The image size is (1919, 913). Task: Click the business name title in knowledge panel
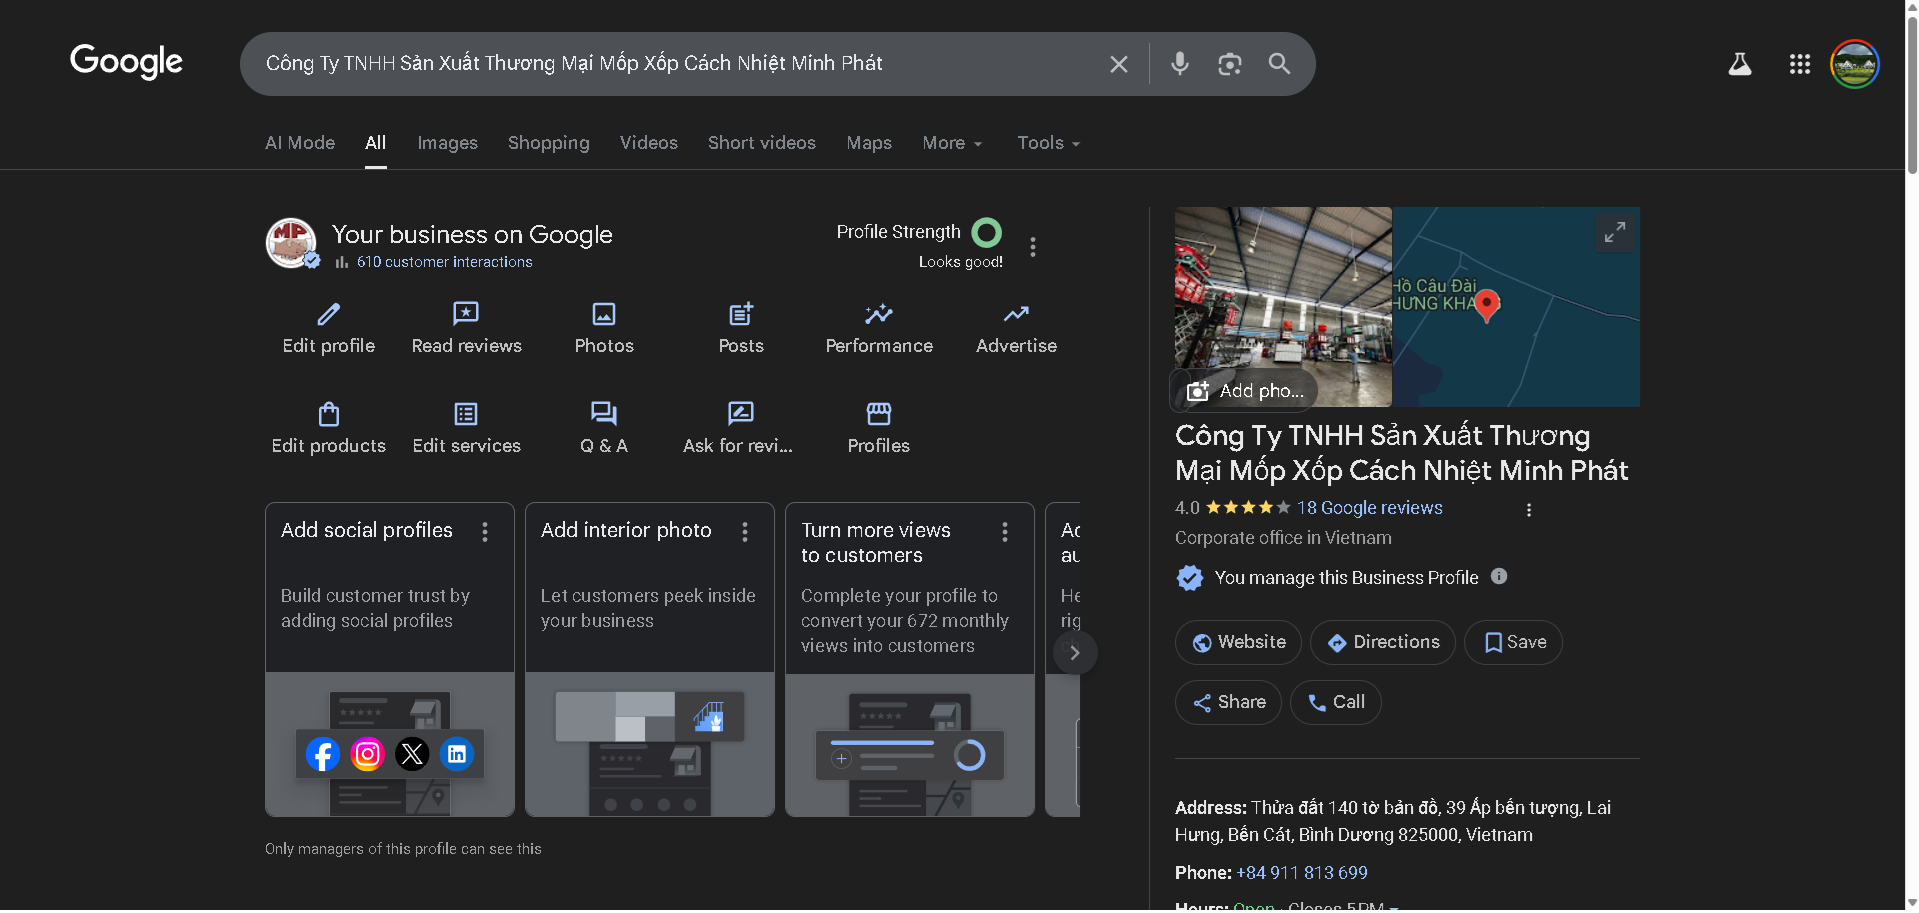tap(1401, 453)
